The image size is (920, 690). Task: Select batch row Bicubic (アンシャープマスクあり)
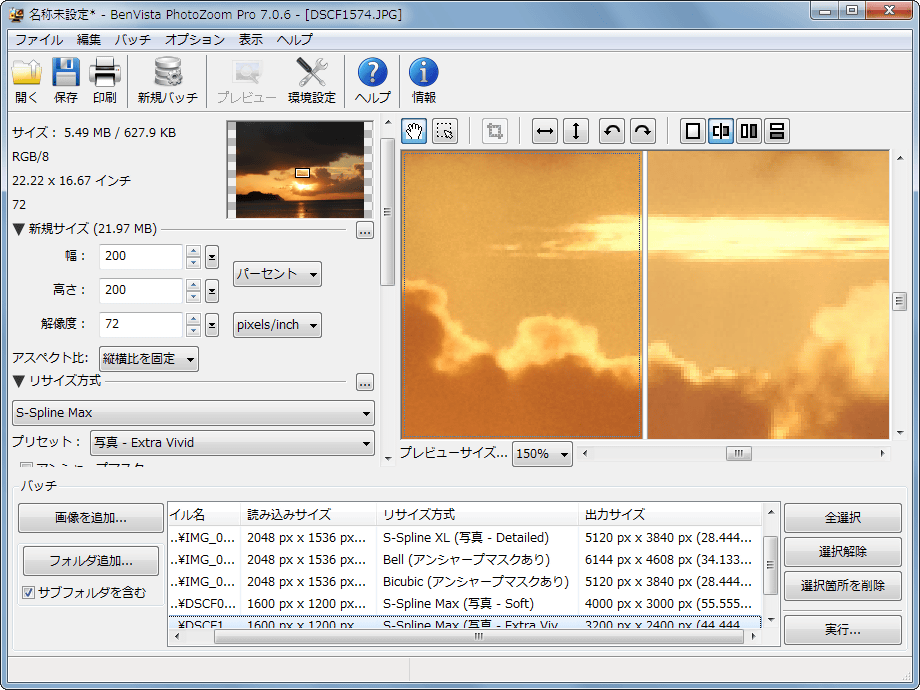coord(465,581)
